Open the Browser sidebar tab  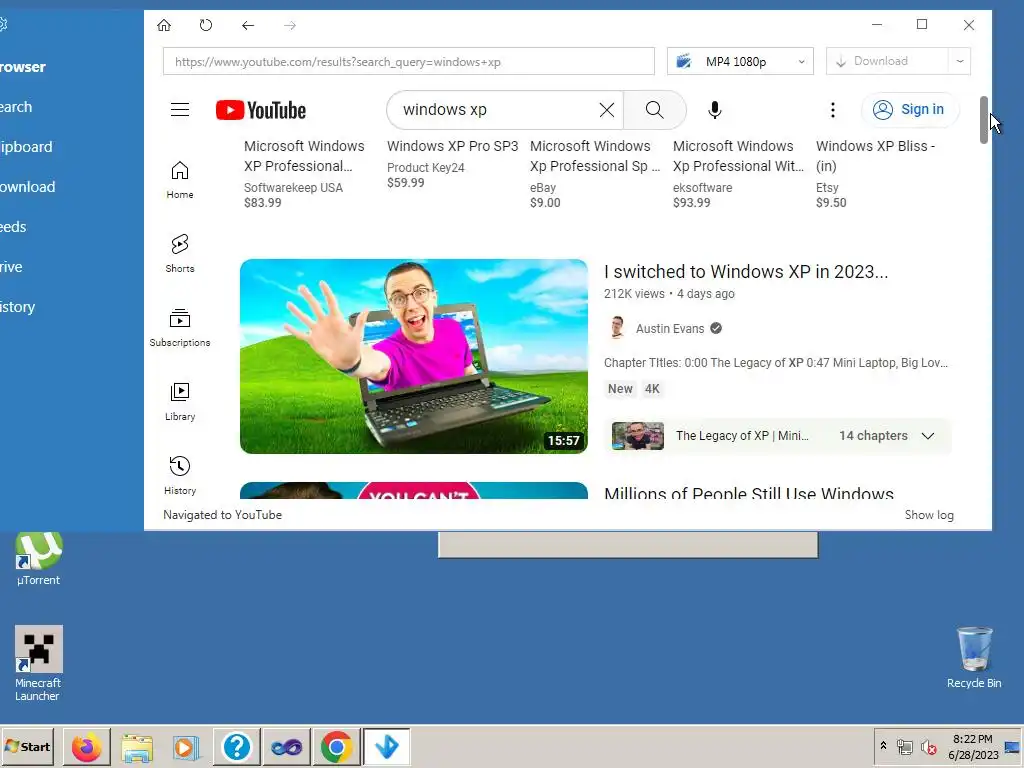click(x=22, y=67)
